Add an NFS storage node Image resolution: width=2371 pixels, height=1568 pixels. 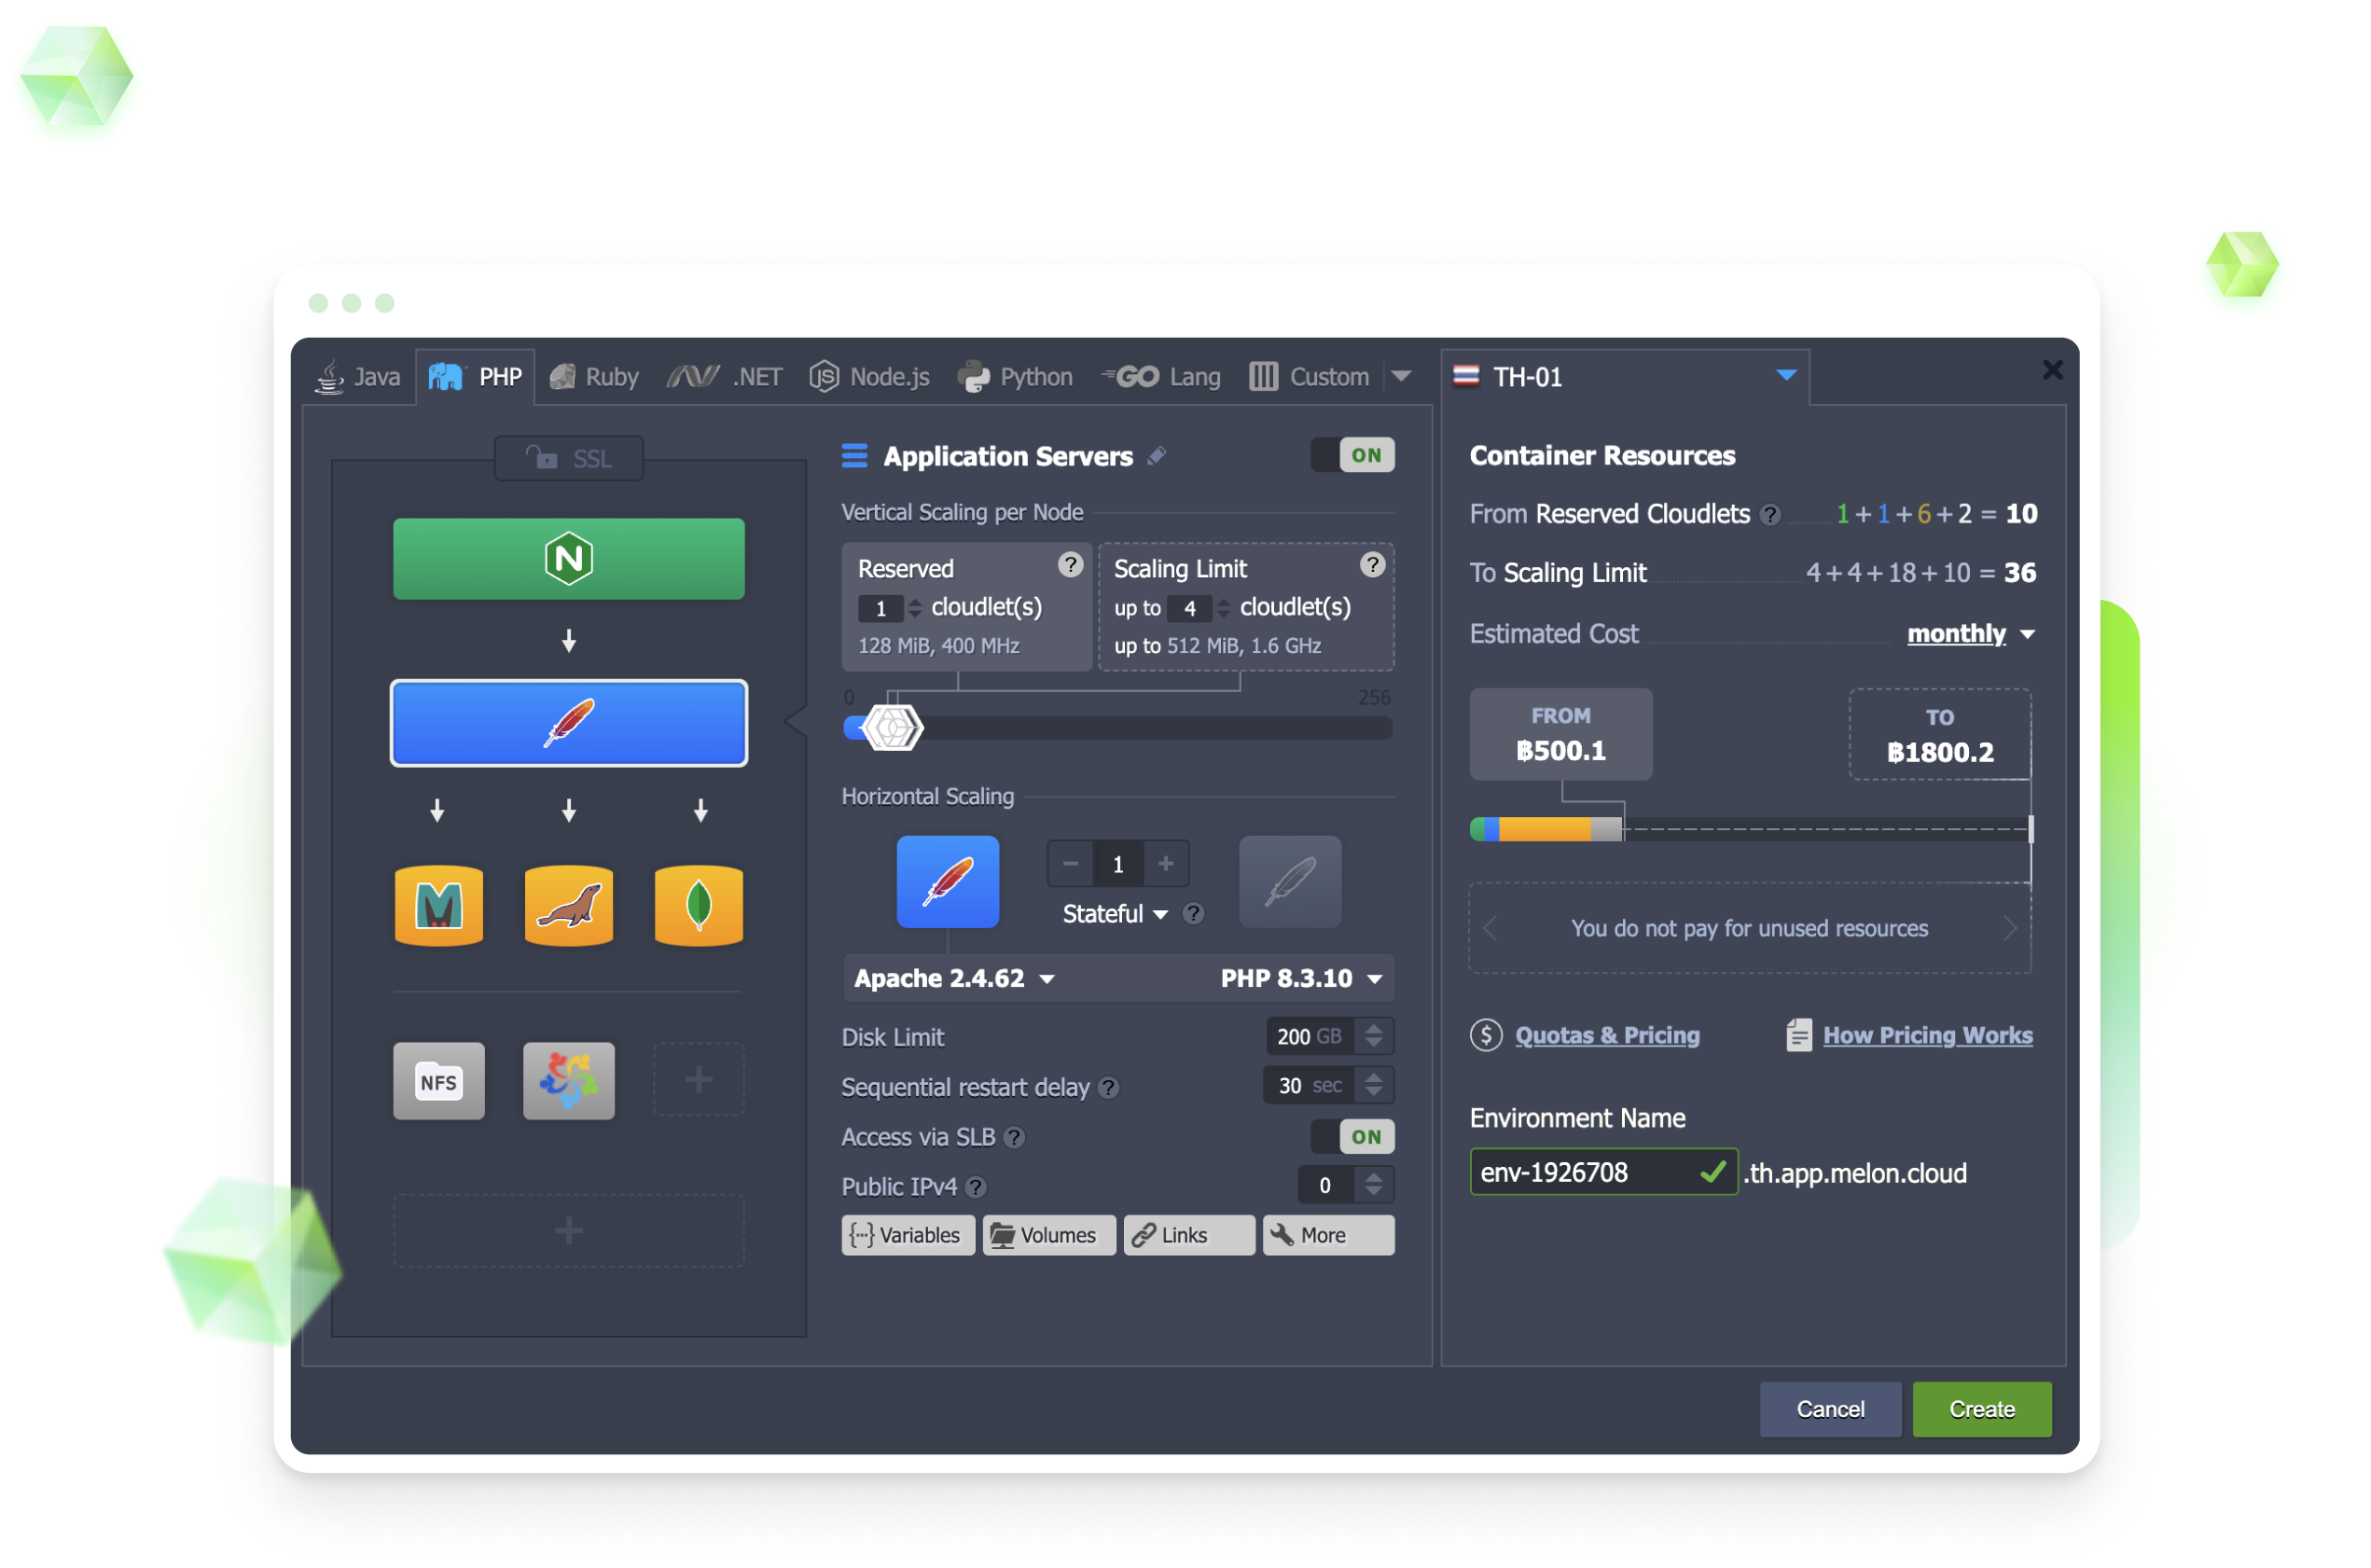click(438, 1080)
